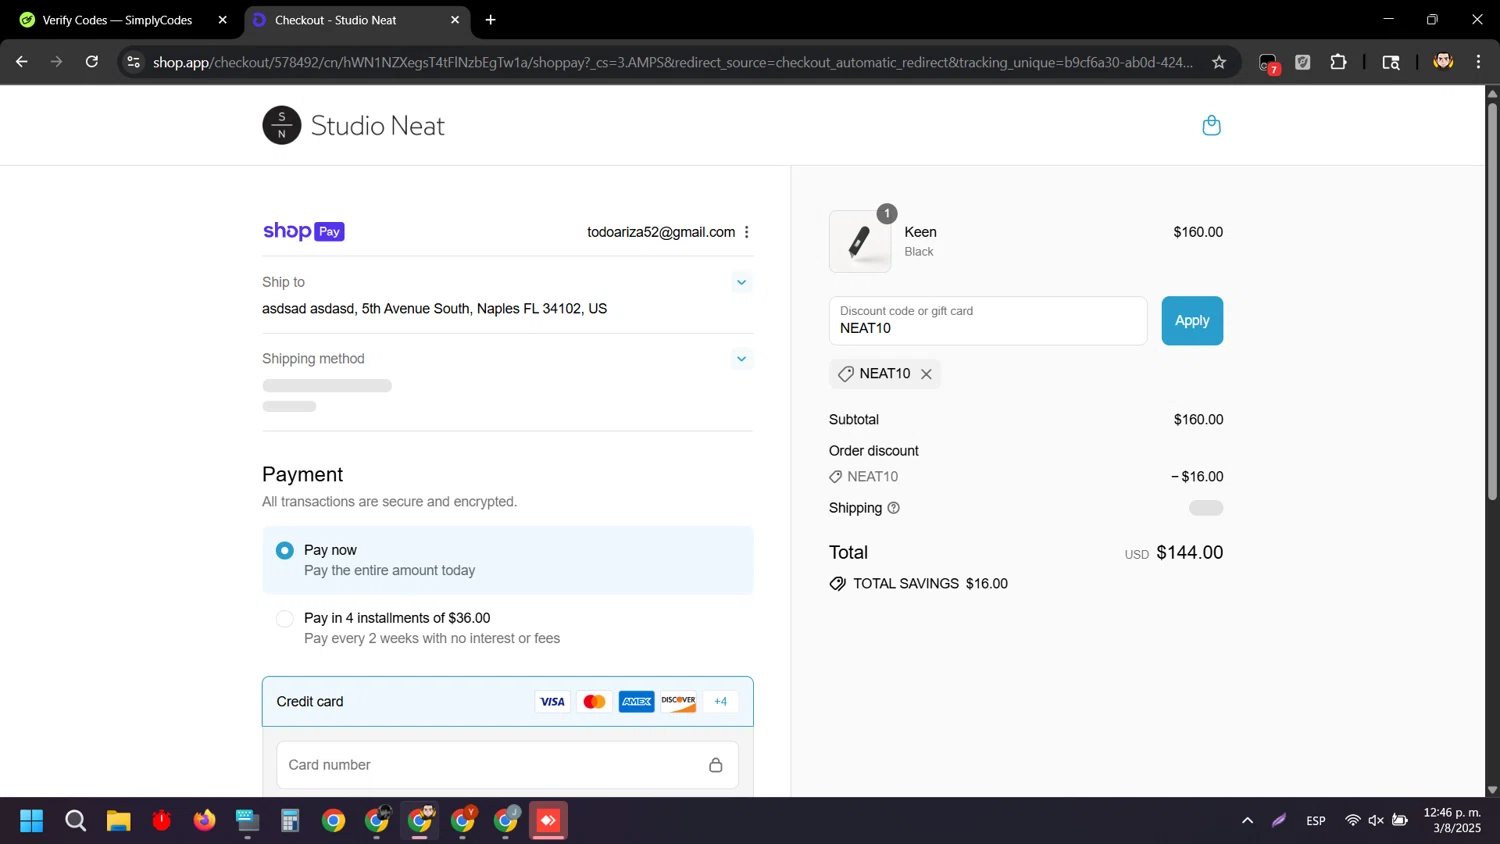Click the Studio Neat store name
This screenshot has width=1500, height=844.
[377, 126]
